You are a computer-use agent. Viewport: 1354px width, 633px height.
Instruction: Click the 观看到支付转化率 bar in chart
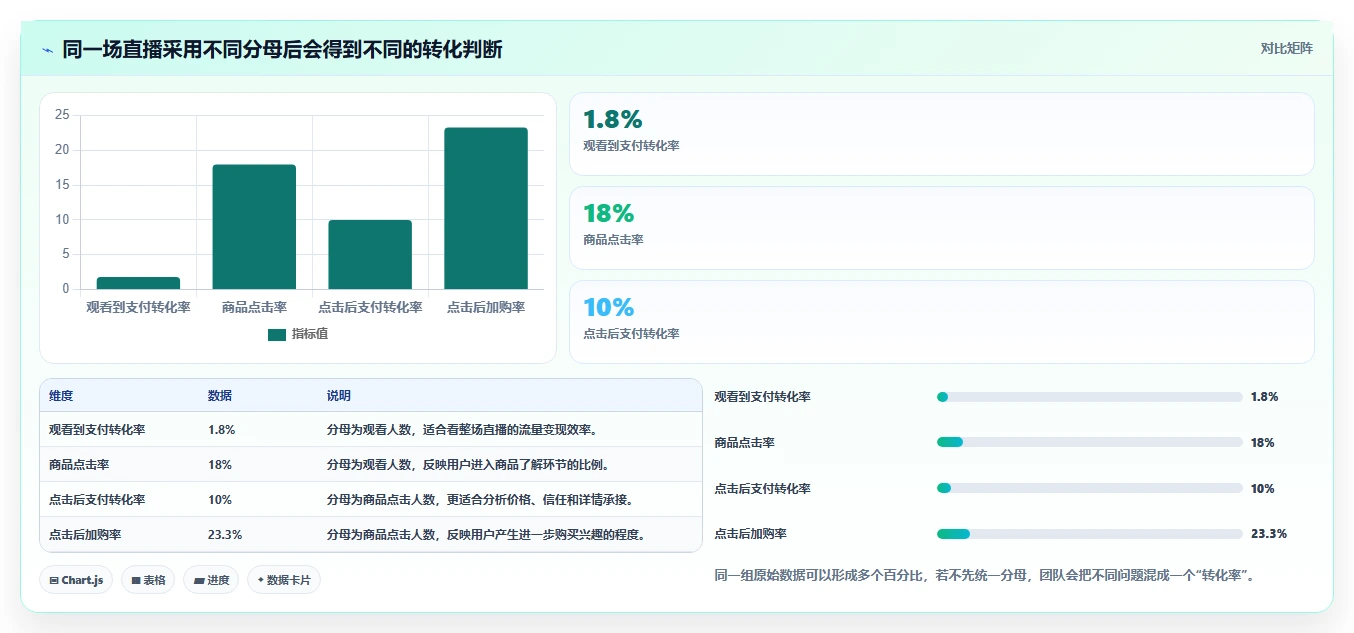pyautogui.click(x=138, y=283)
